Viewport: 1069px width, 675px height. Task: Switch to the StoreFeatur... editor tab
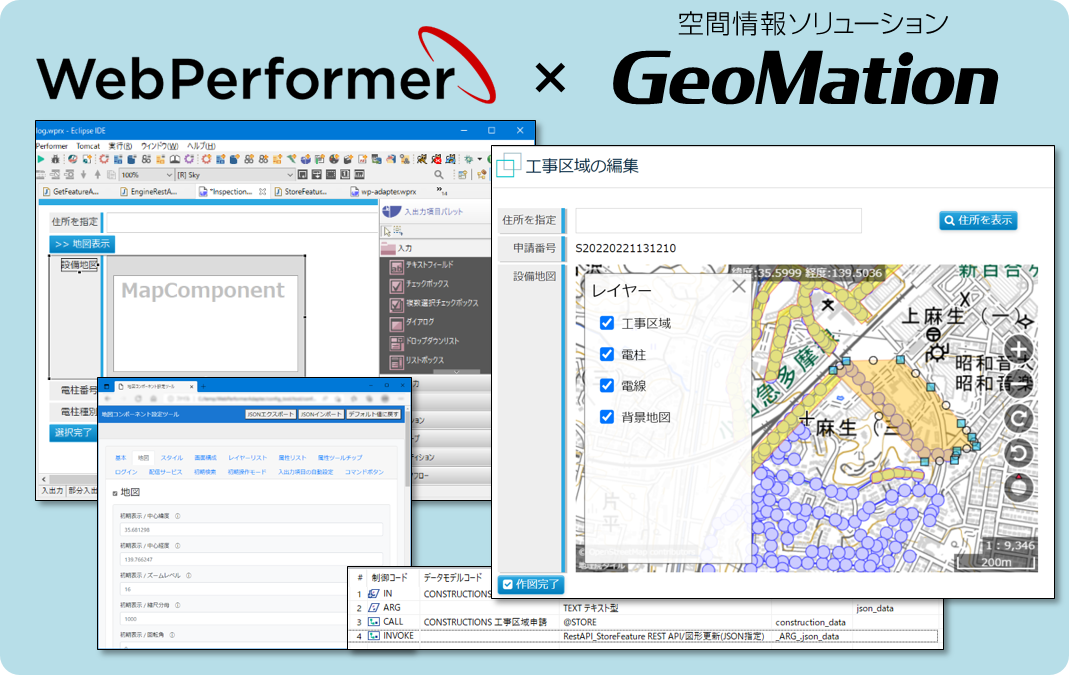(304, 191)
